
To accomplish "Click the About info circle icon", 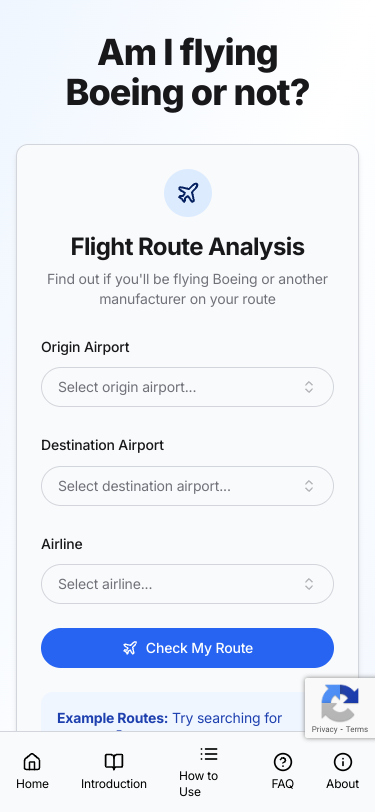I will (x=342, y=762).
